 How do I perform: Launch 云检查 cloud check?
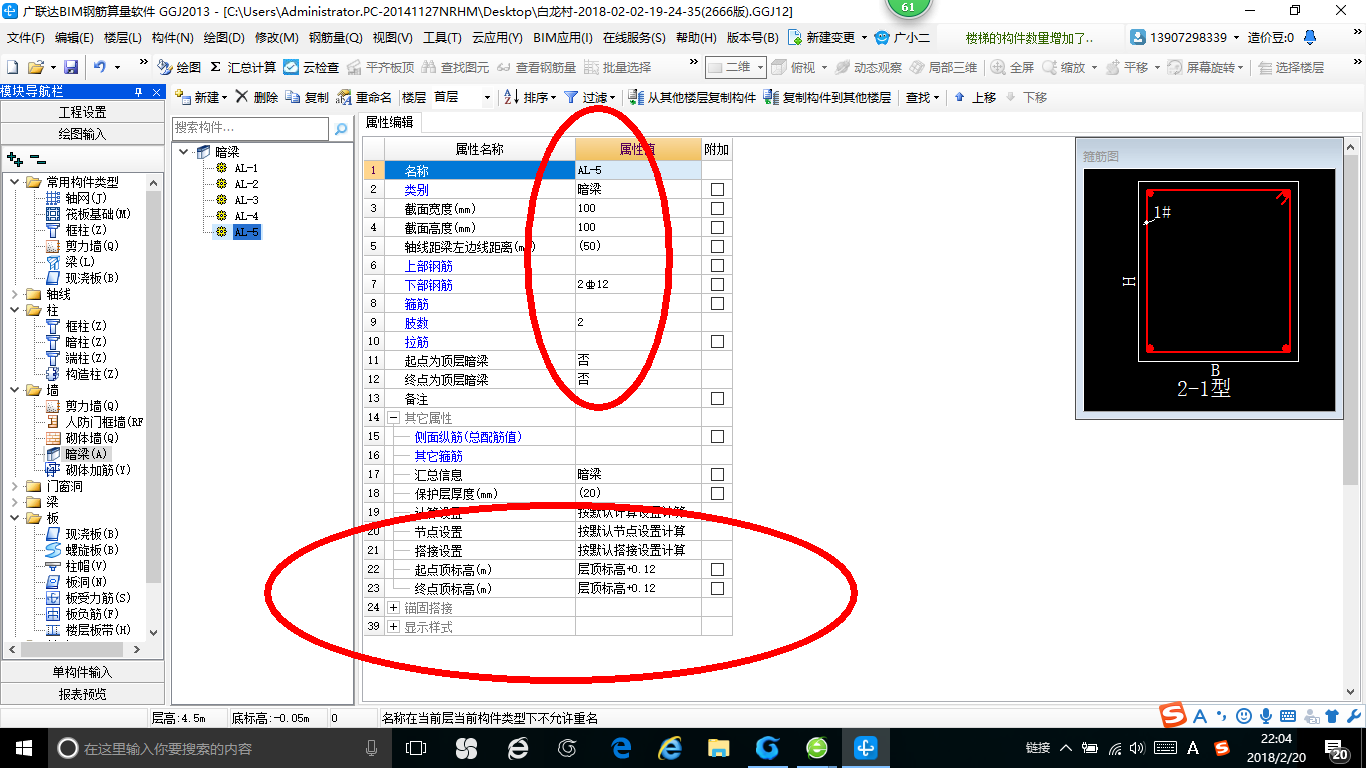tap(311, 67)
